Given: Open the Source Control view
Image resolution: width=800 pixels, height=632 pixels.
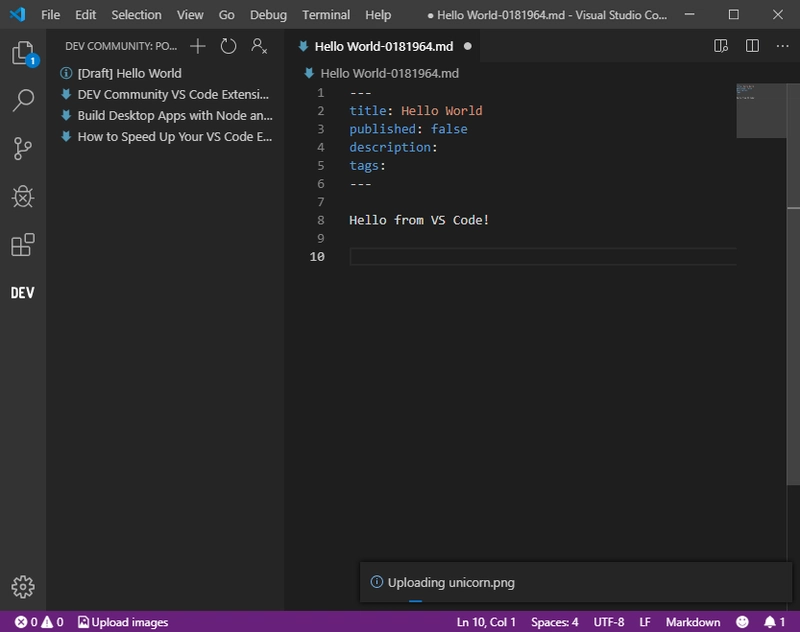Looking at the screenshot, I should tap(23, 148).
